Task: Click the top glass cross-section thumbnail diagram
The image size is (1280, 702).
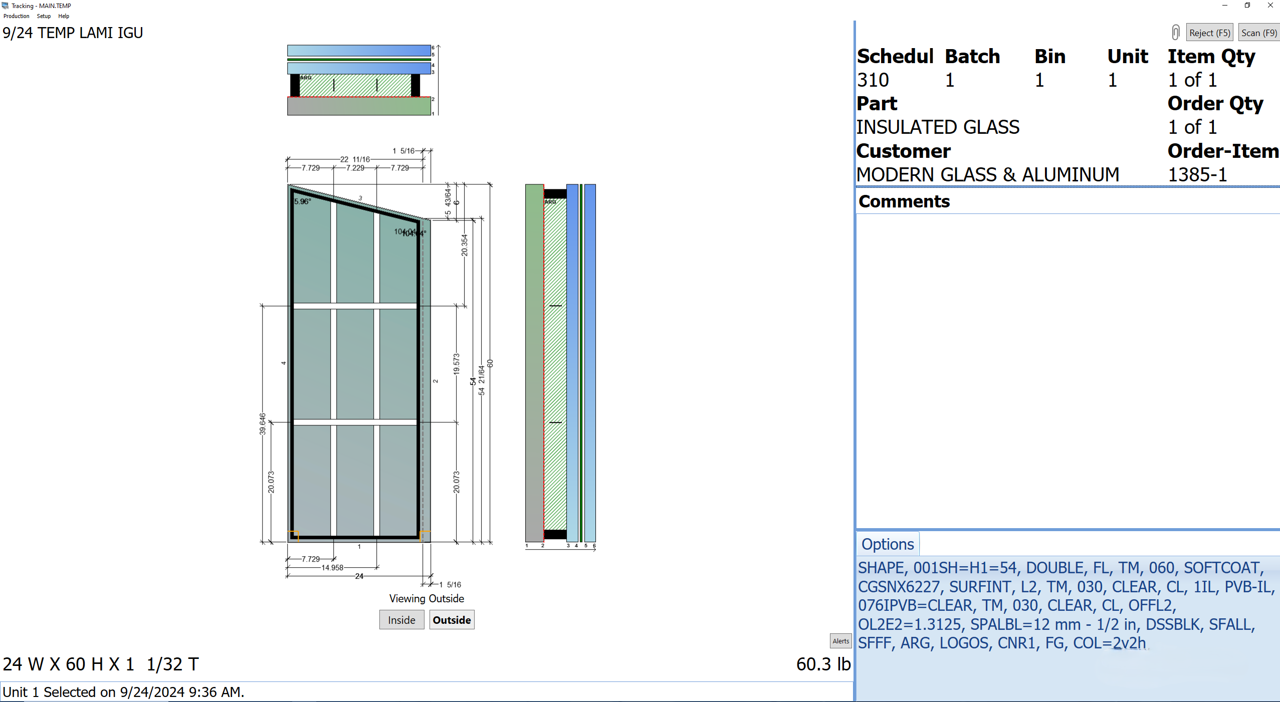Action: pyautogui.click(x=358, y=78)
